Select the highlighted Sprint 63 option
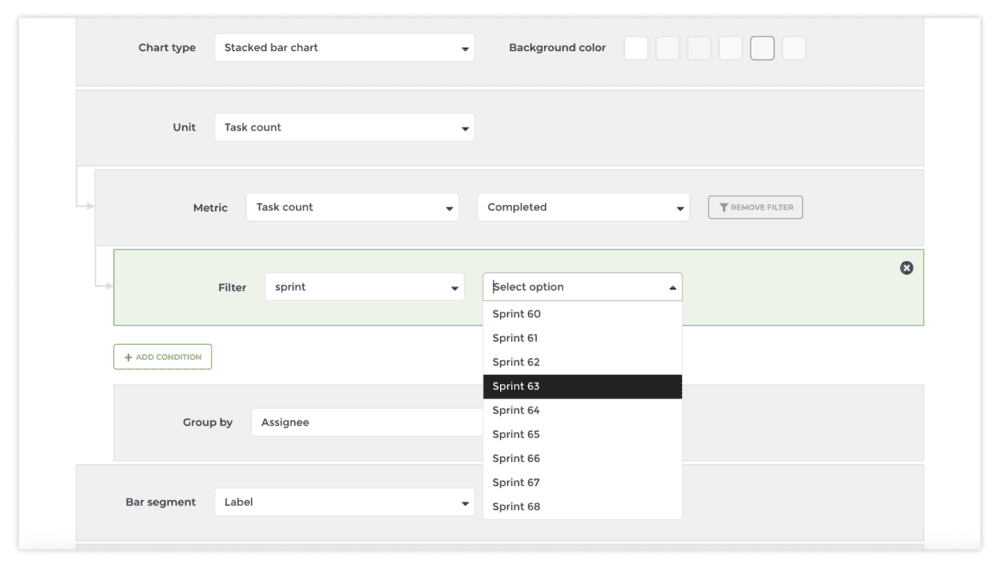This screenshot has height=570, width=1000. coord(582,386)
